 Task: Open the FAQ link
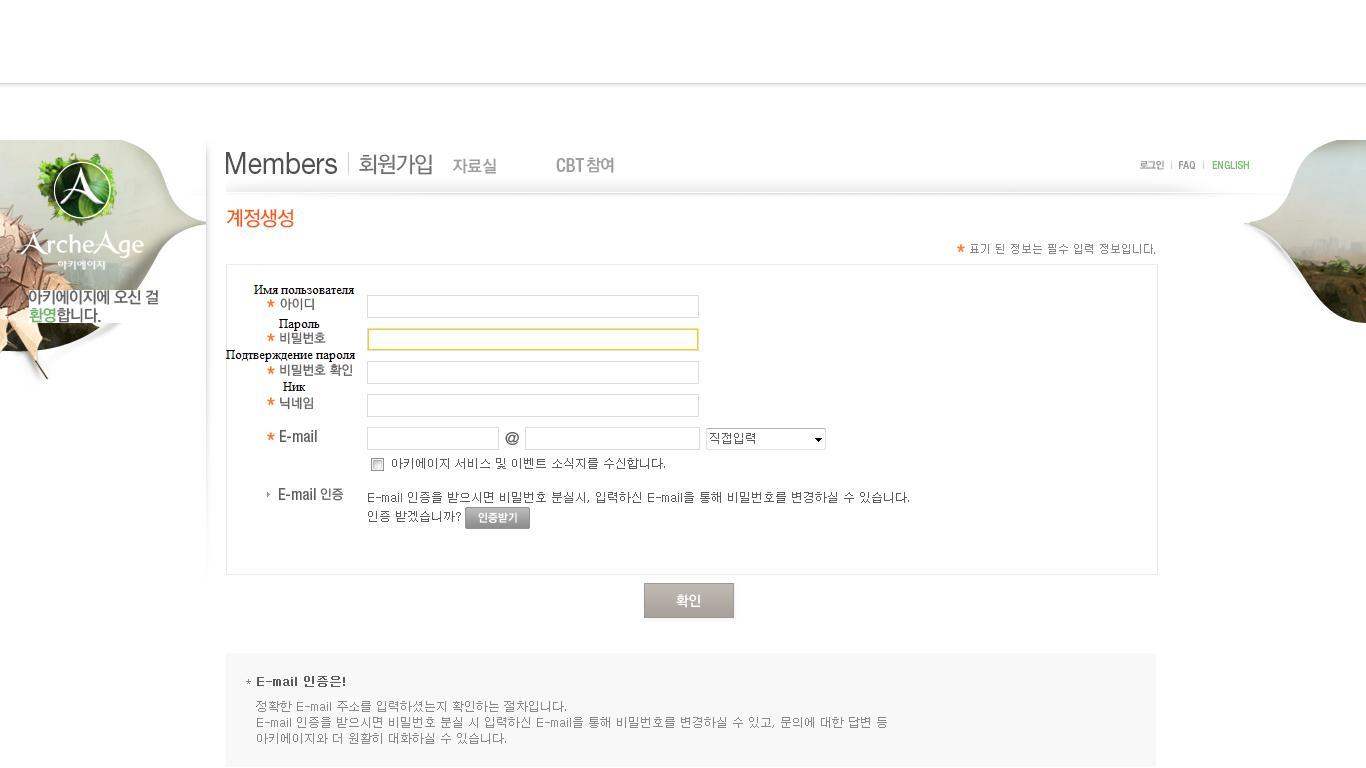[x=1186, y=166]
